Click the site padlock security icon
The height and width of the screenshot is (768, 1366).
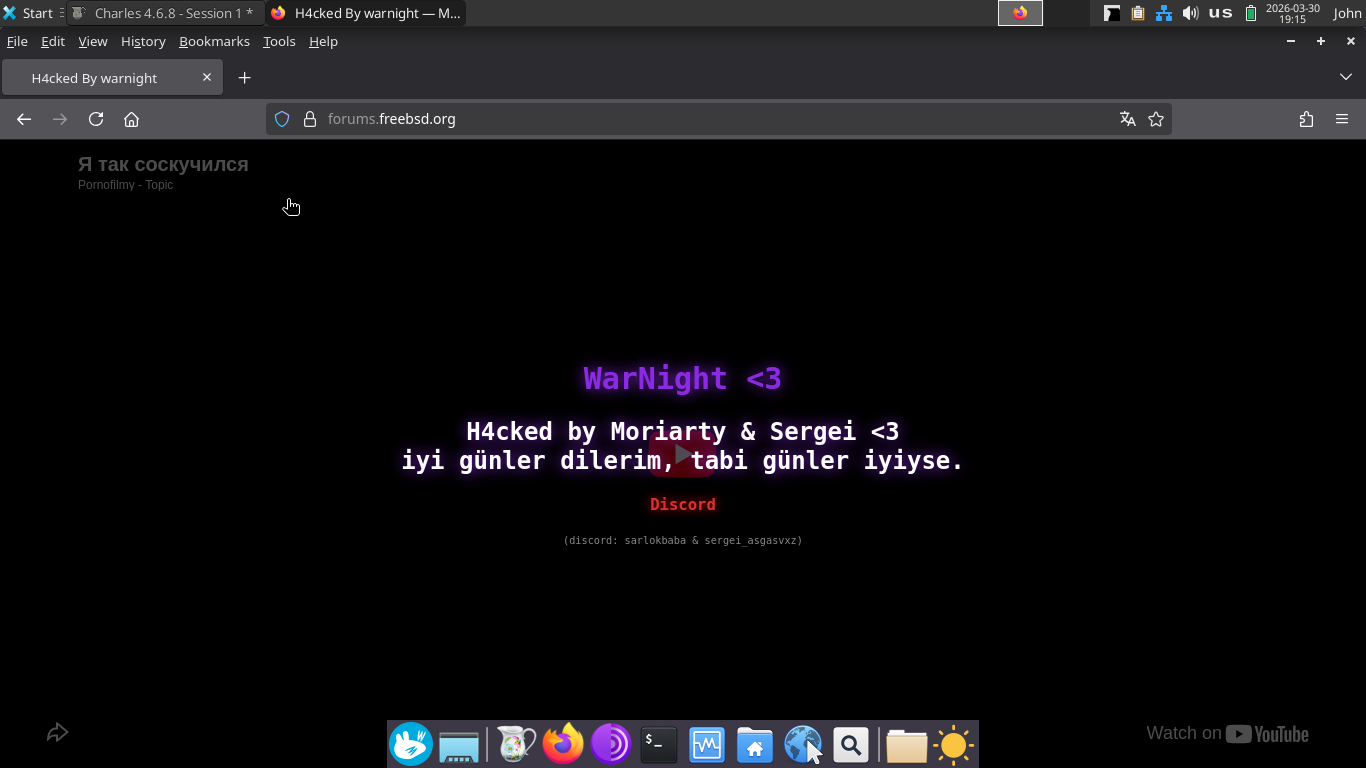click(x=309, y=119)
